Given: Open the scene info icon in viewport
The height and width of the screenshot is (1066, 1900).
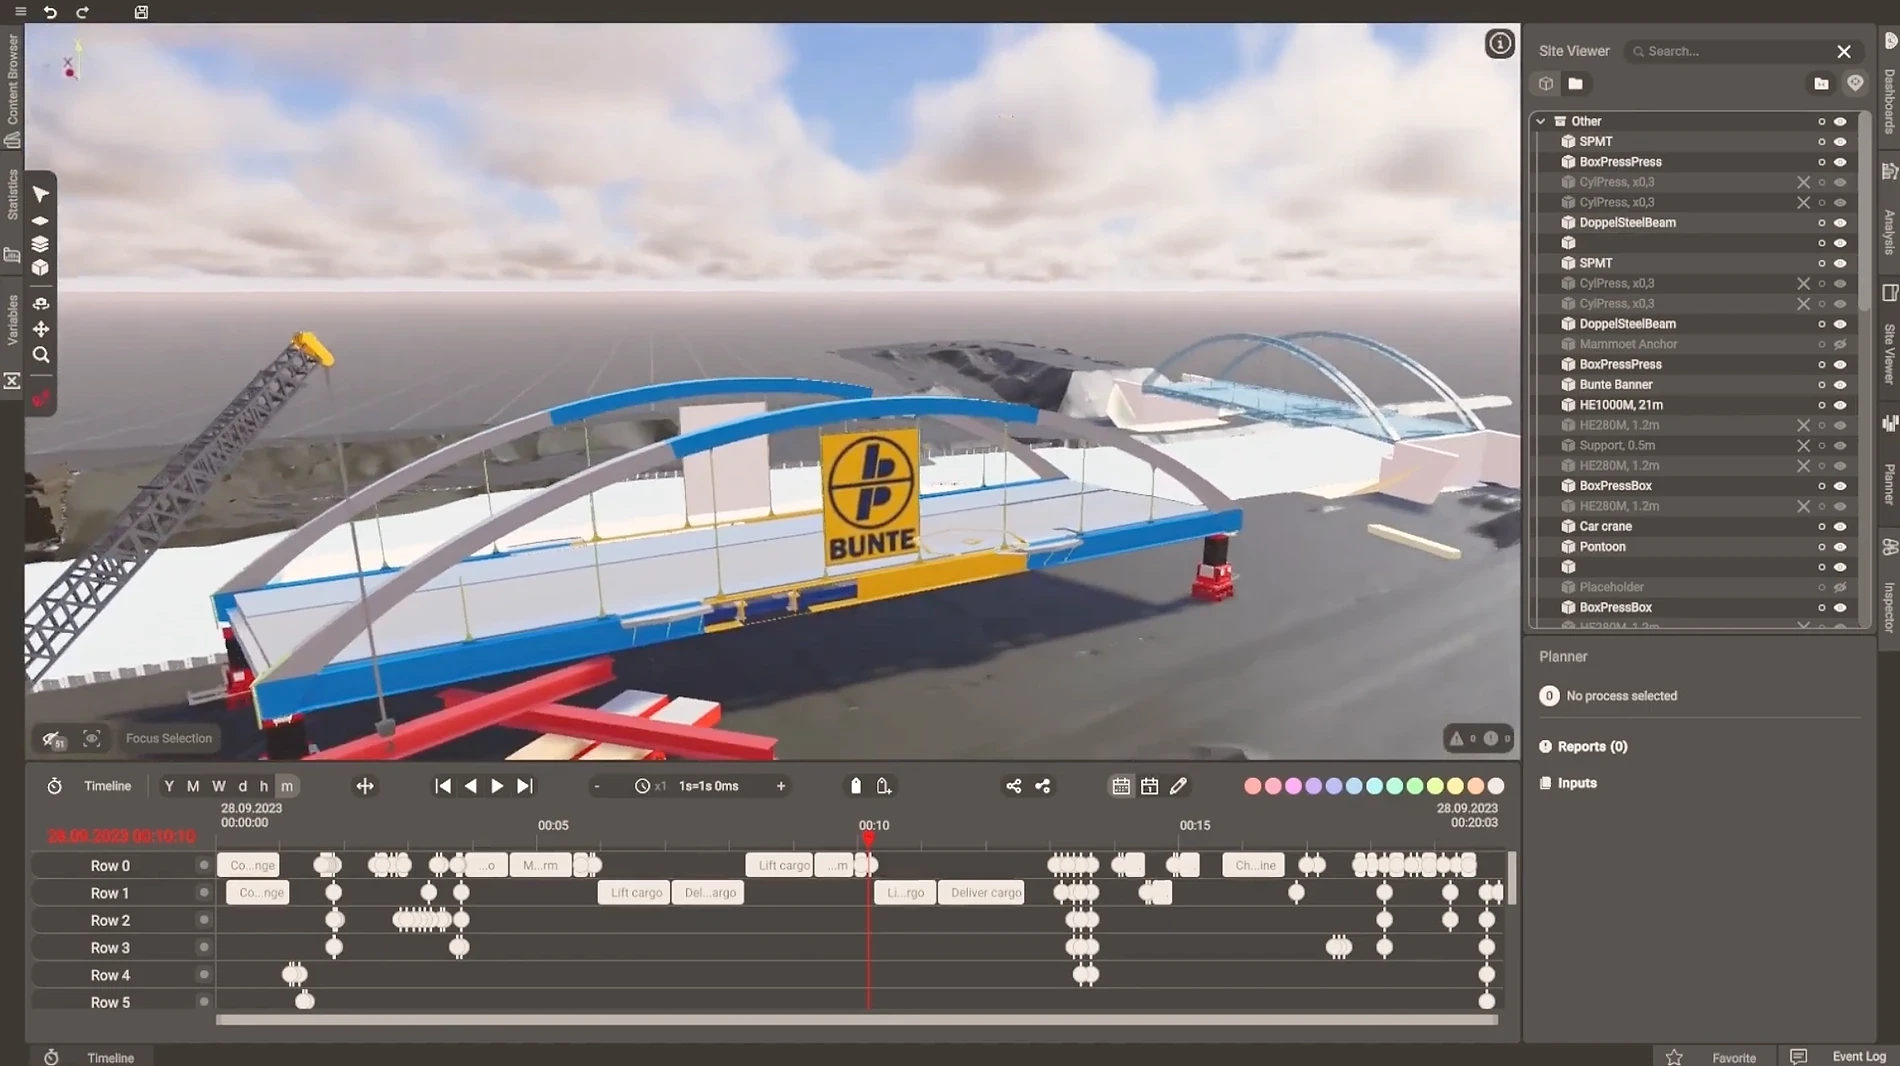Looking at the screenshot, I should [1499, 44].
